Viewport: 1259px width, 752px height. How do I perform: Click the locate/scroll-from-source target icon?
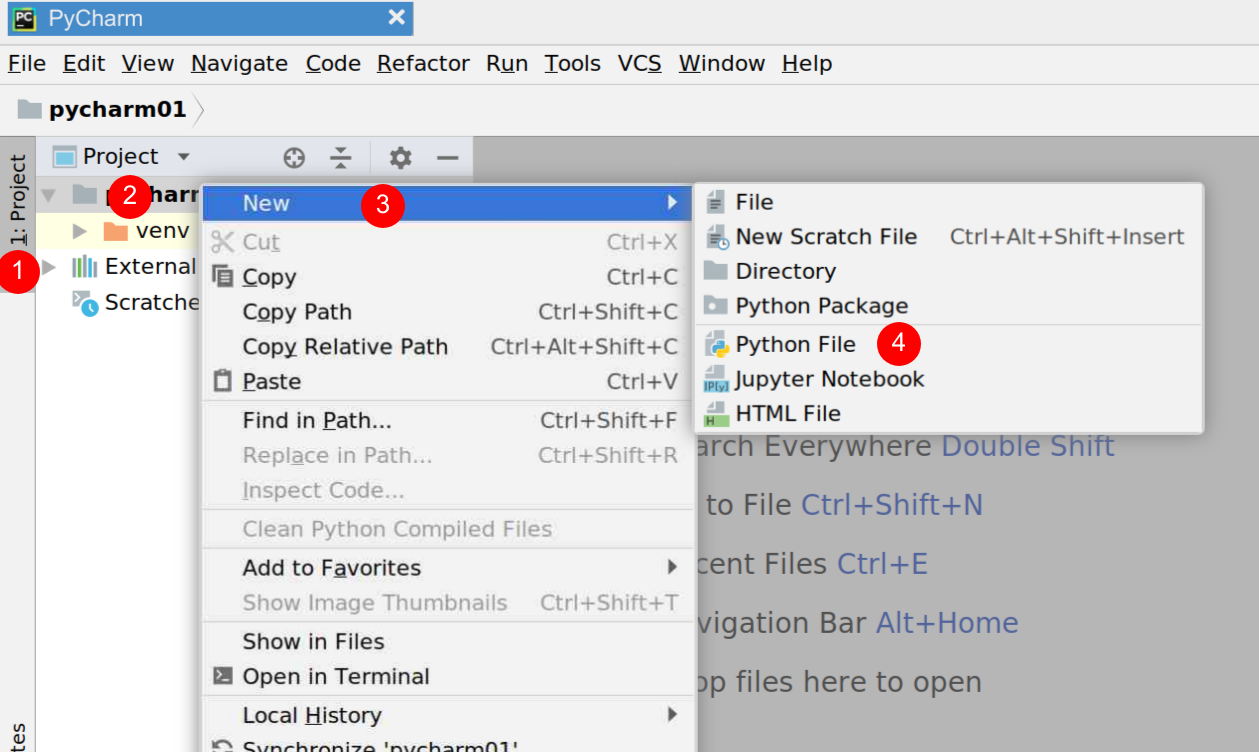[293, 157]
